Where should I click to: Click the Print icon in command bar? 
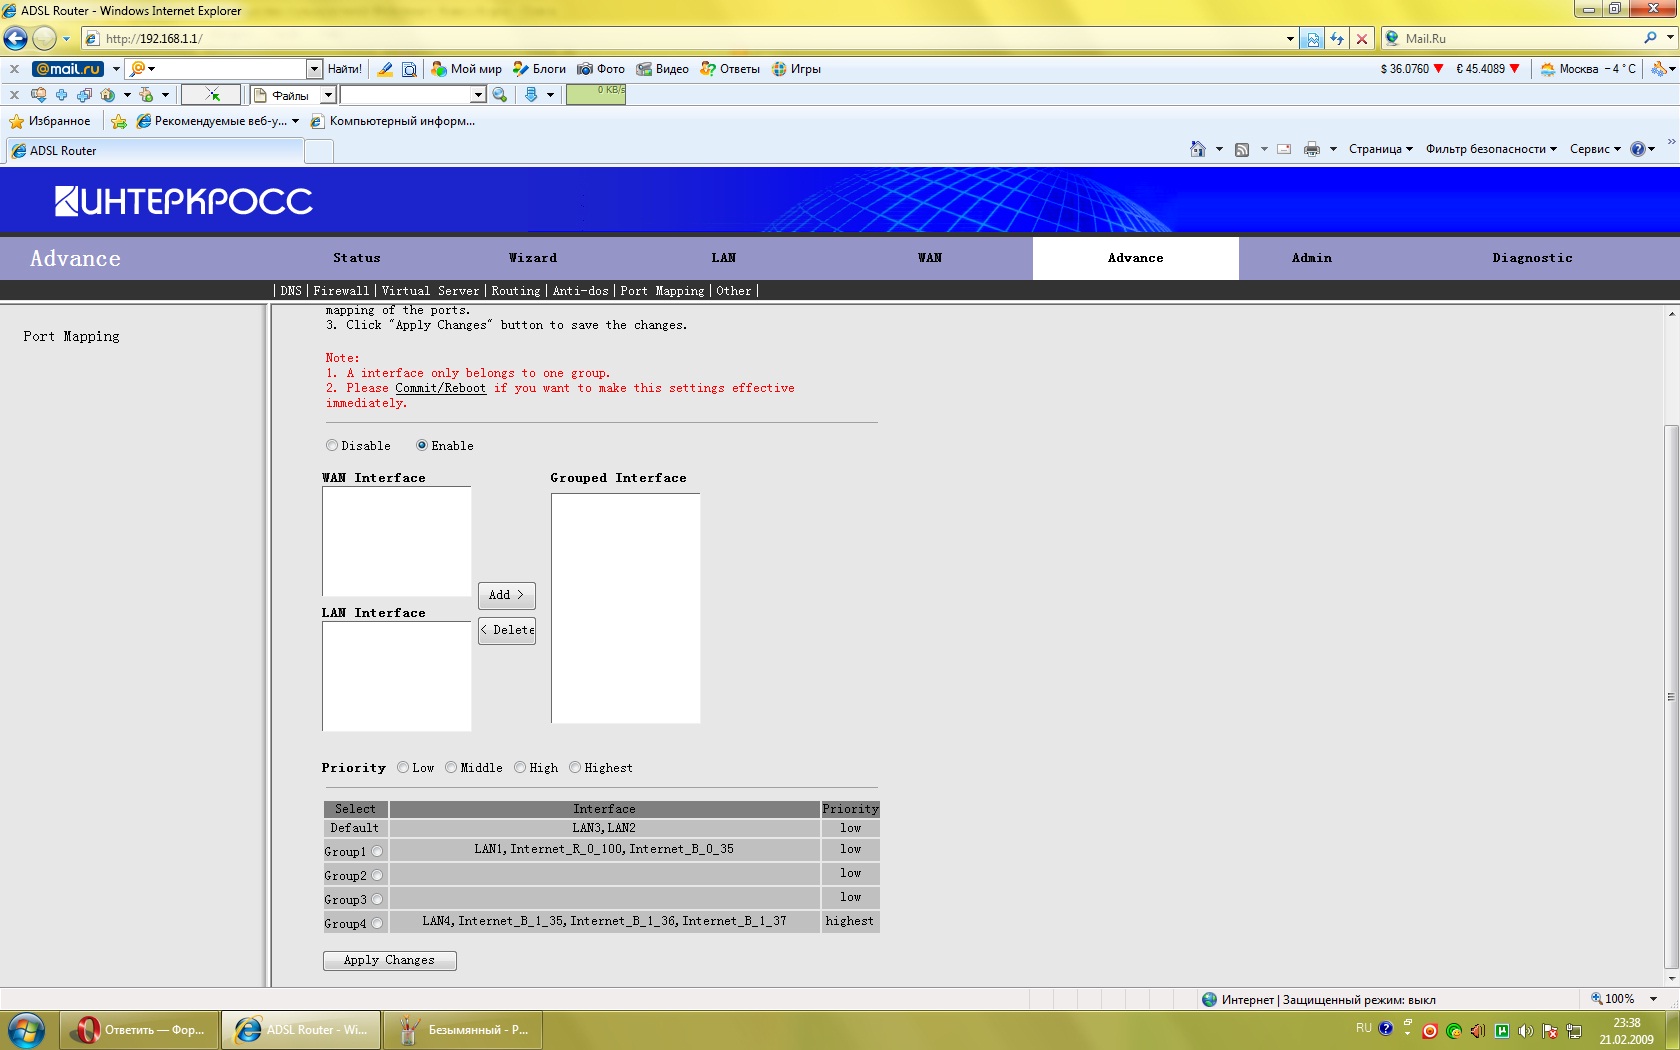click(x=1311, y=149)
